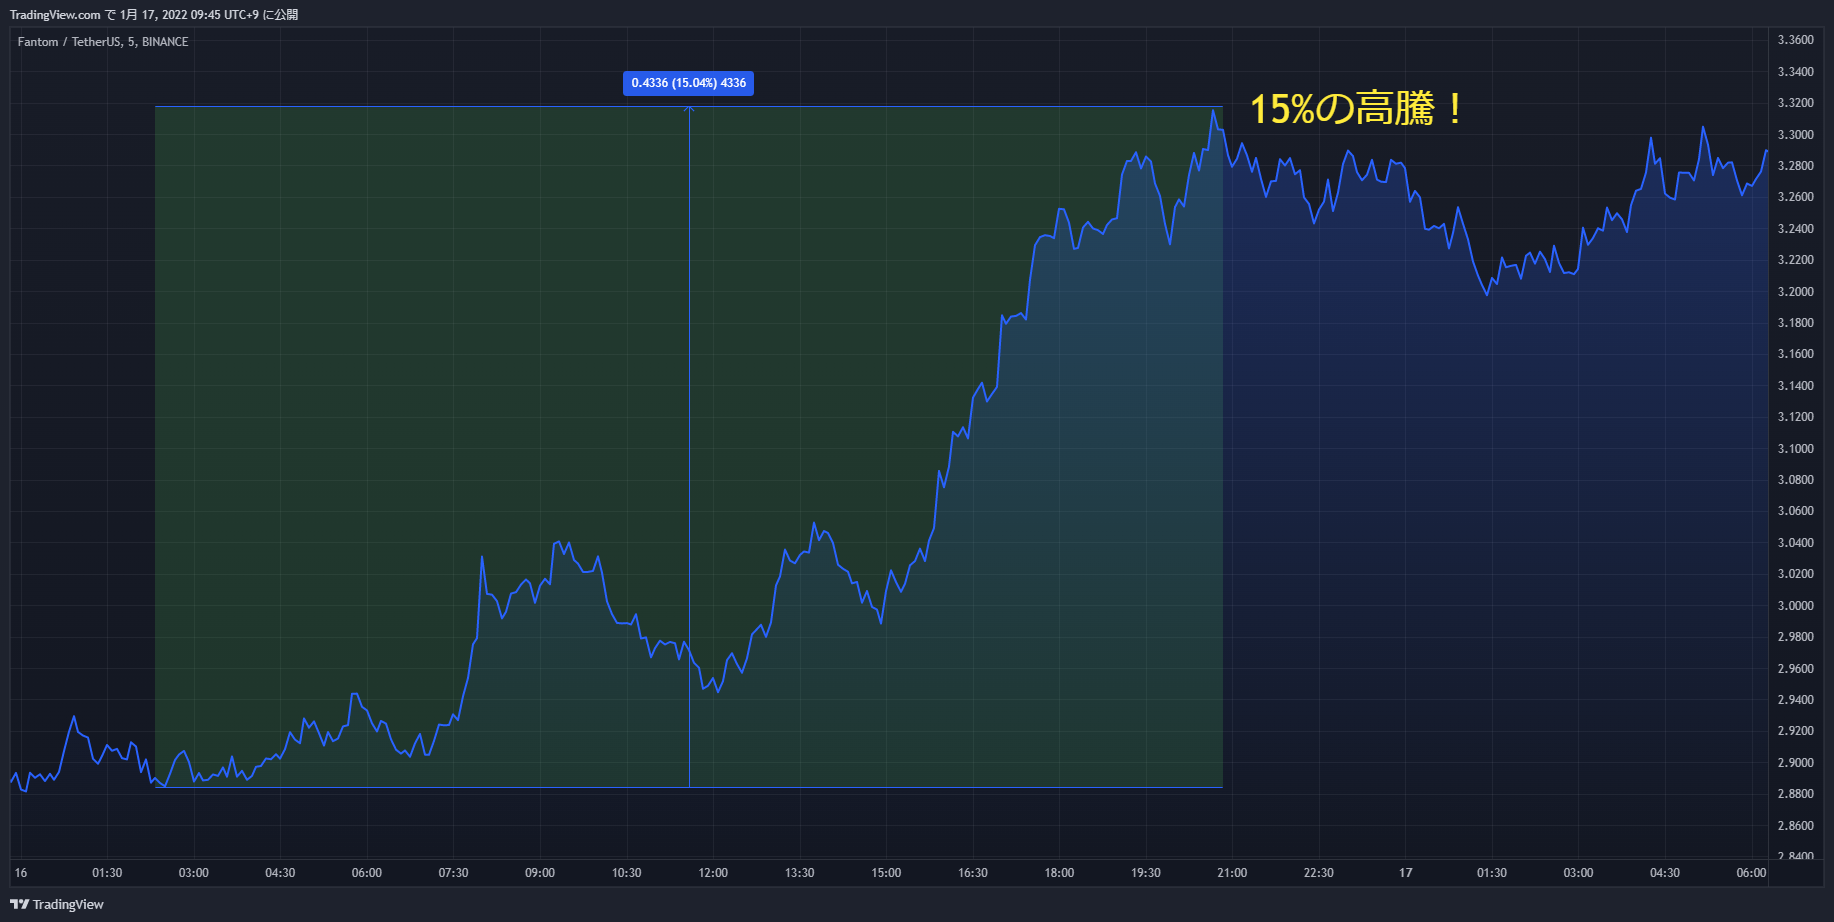Screen dimensions: 1834x922
Task: Click the 01:30 label nearest the 16 date label
Action: pyautogui.click(x=107, y=873)
